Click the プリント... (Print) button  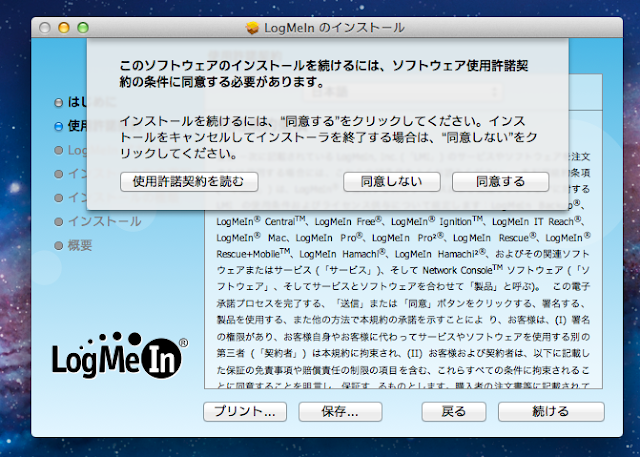pyautogui.click(x=245, y=412)
